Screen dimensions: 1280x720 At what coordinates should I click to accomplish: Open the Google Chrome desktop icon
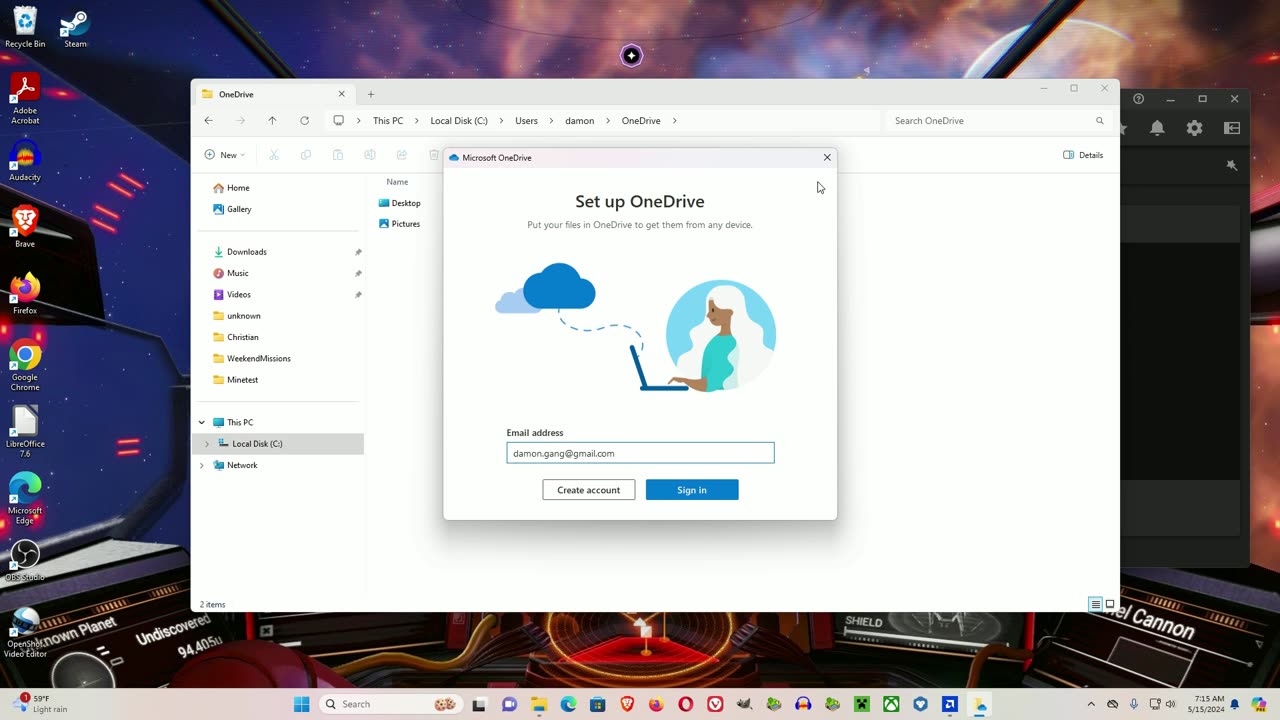[x=25, y=366]
